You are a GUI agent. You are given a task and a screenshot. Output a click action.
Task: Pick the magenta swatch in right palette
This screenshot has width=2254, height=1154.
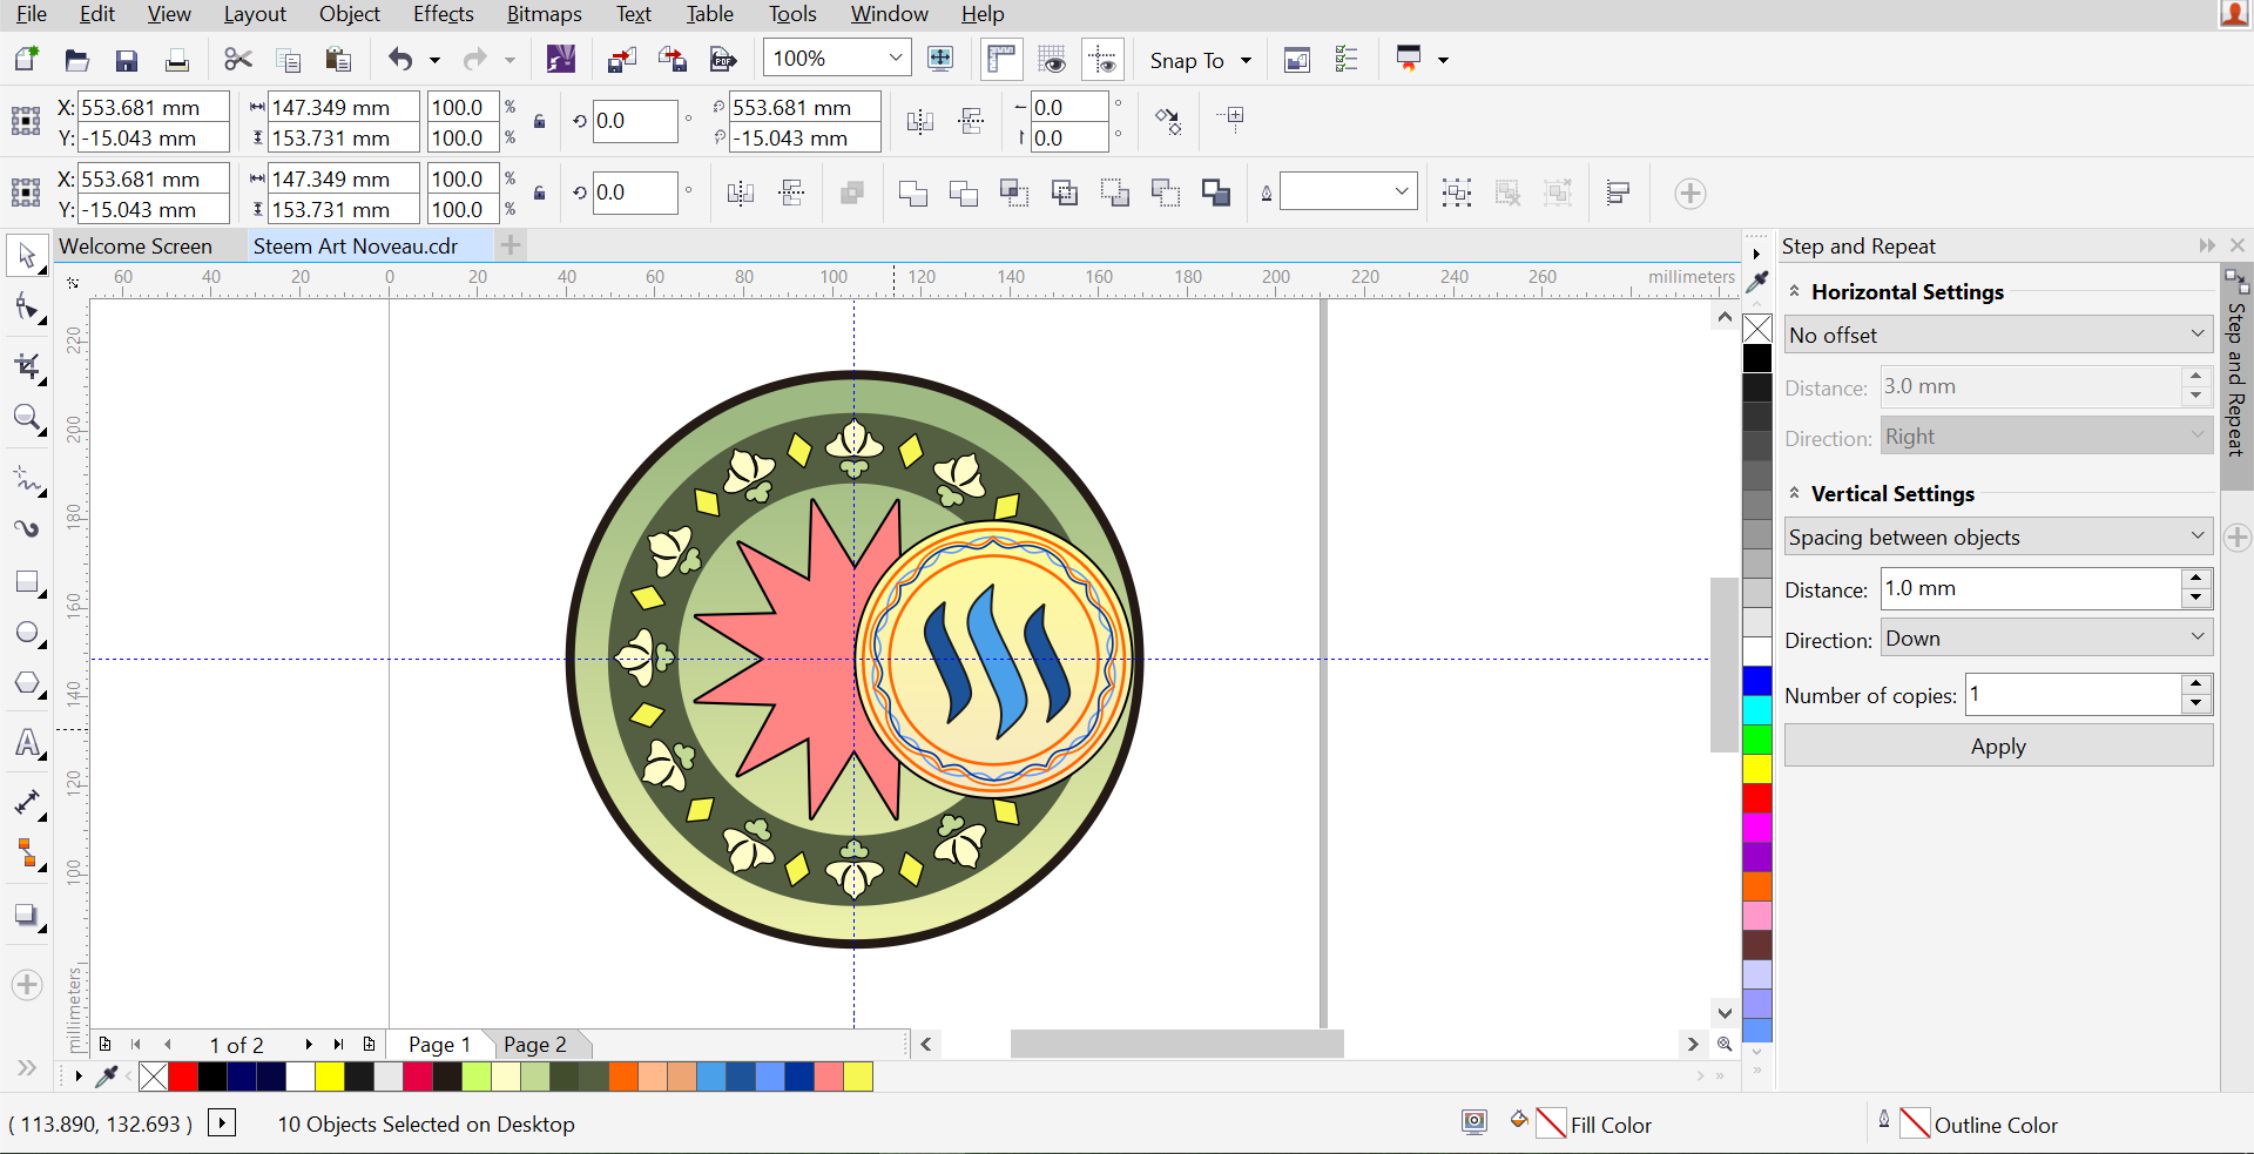click(x=1757, y=827)
